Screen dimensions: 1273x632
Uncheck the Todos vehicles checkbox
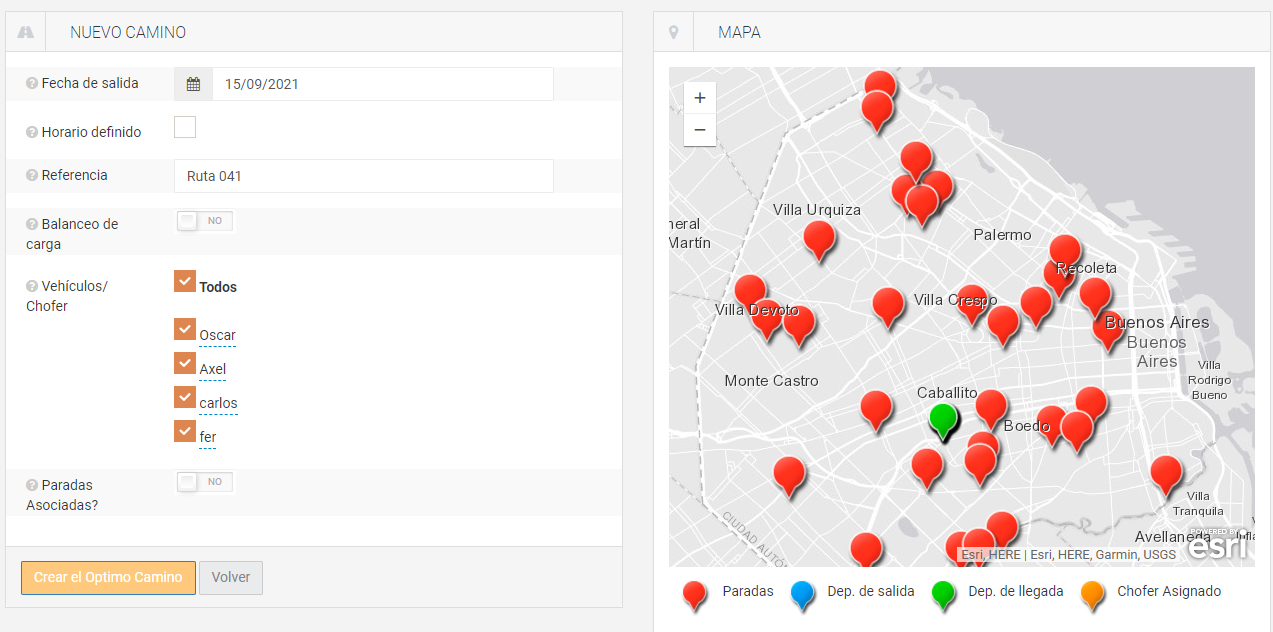pyautogui.click(x=184, y=281)
